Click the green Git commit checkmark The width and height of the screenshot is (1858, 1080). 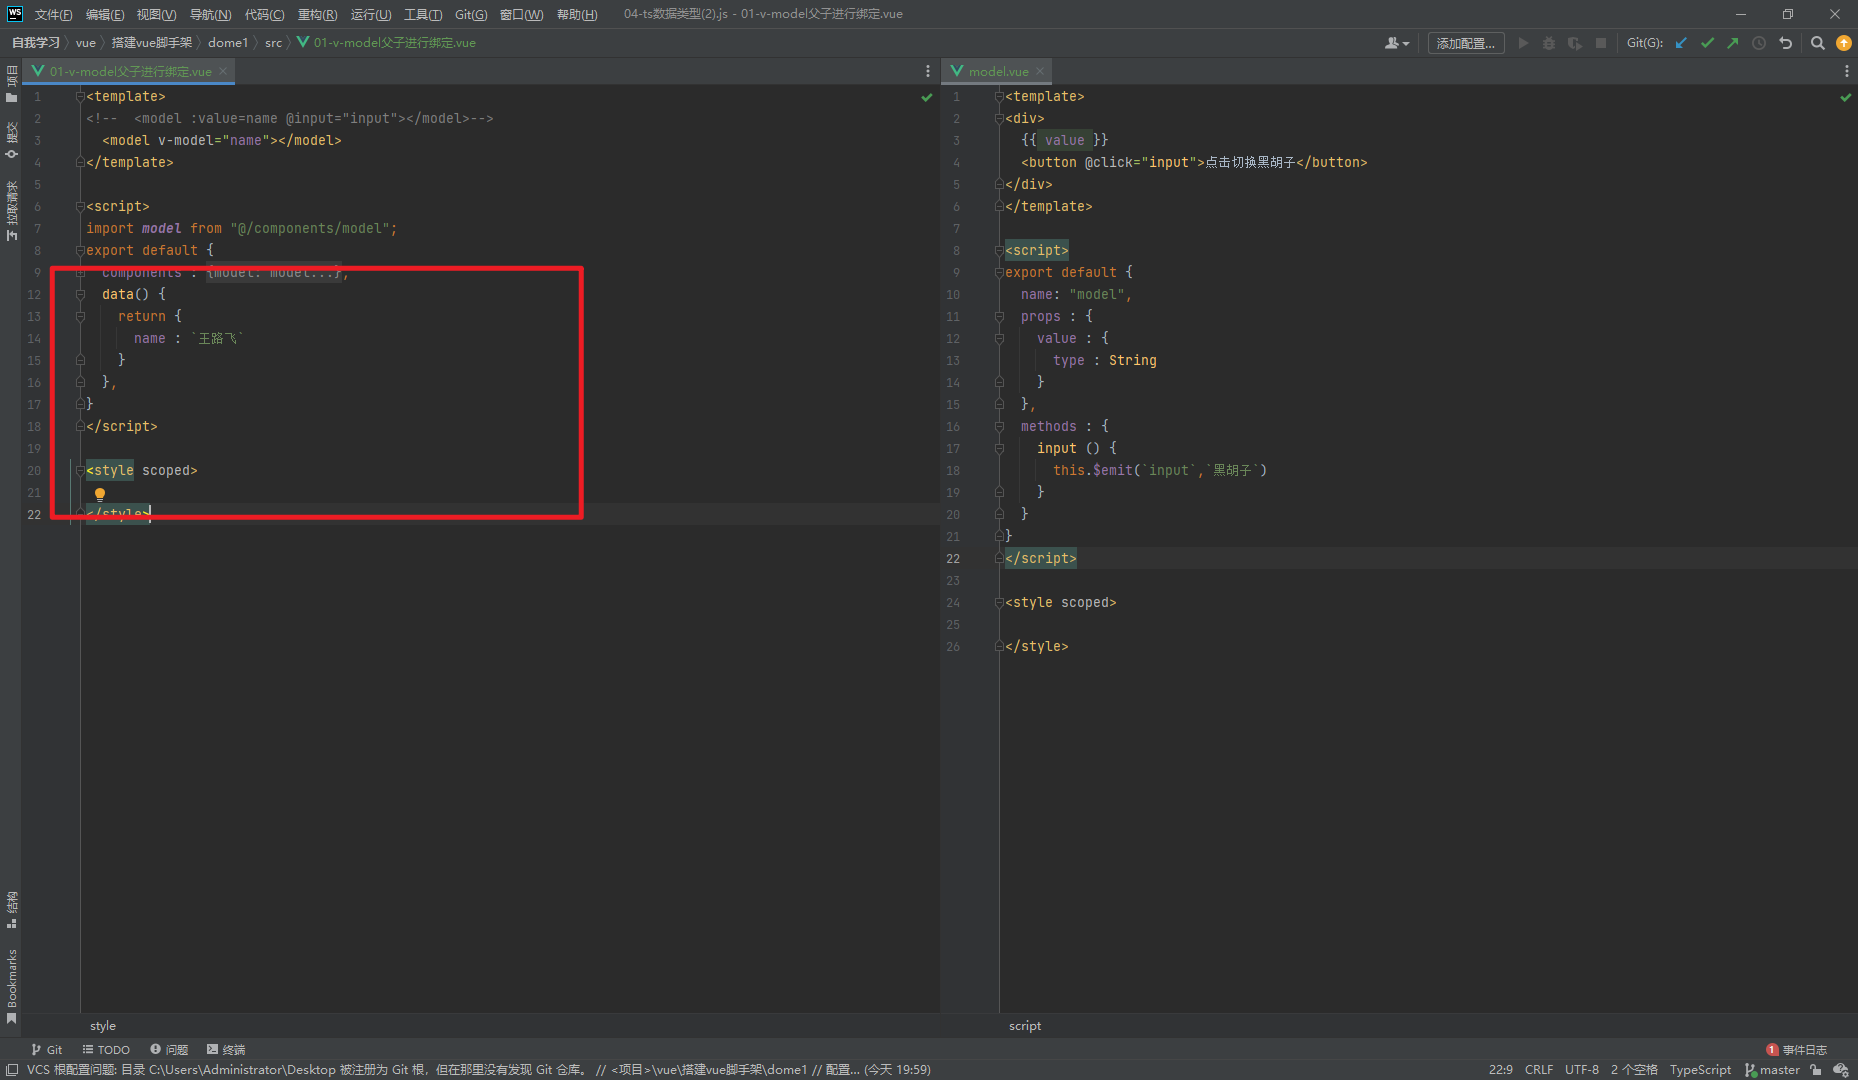point(1707,43)
